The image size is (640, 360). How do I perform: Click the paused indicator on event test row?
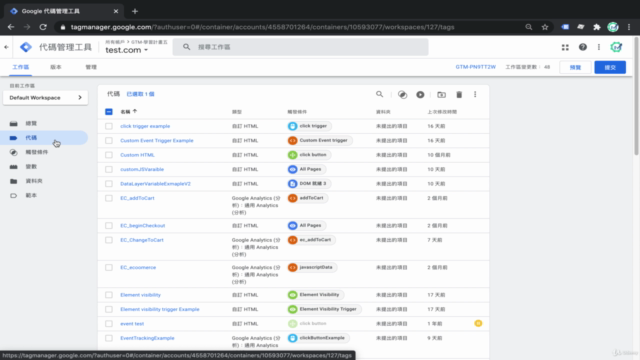(478, 323)
